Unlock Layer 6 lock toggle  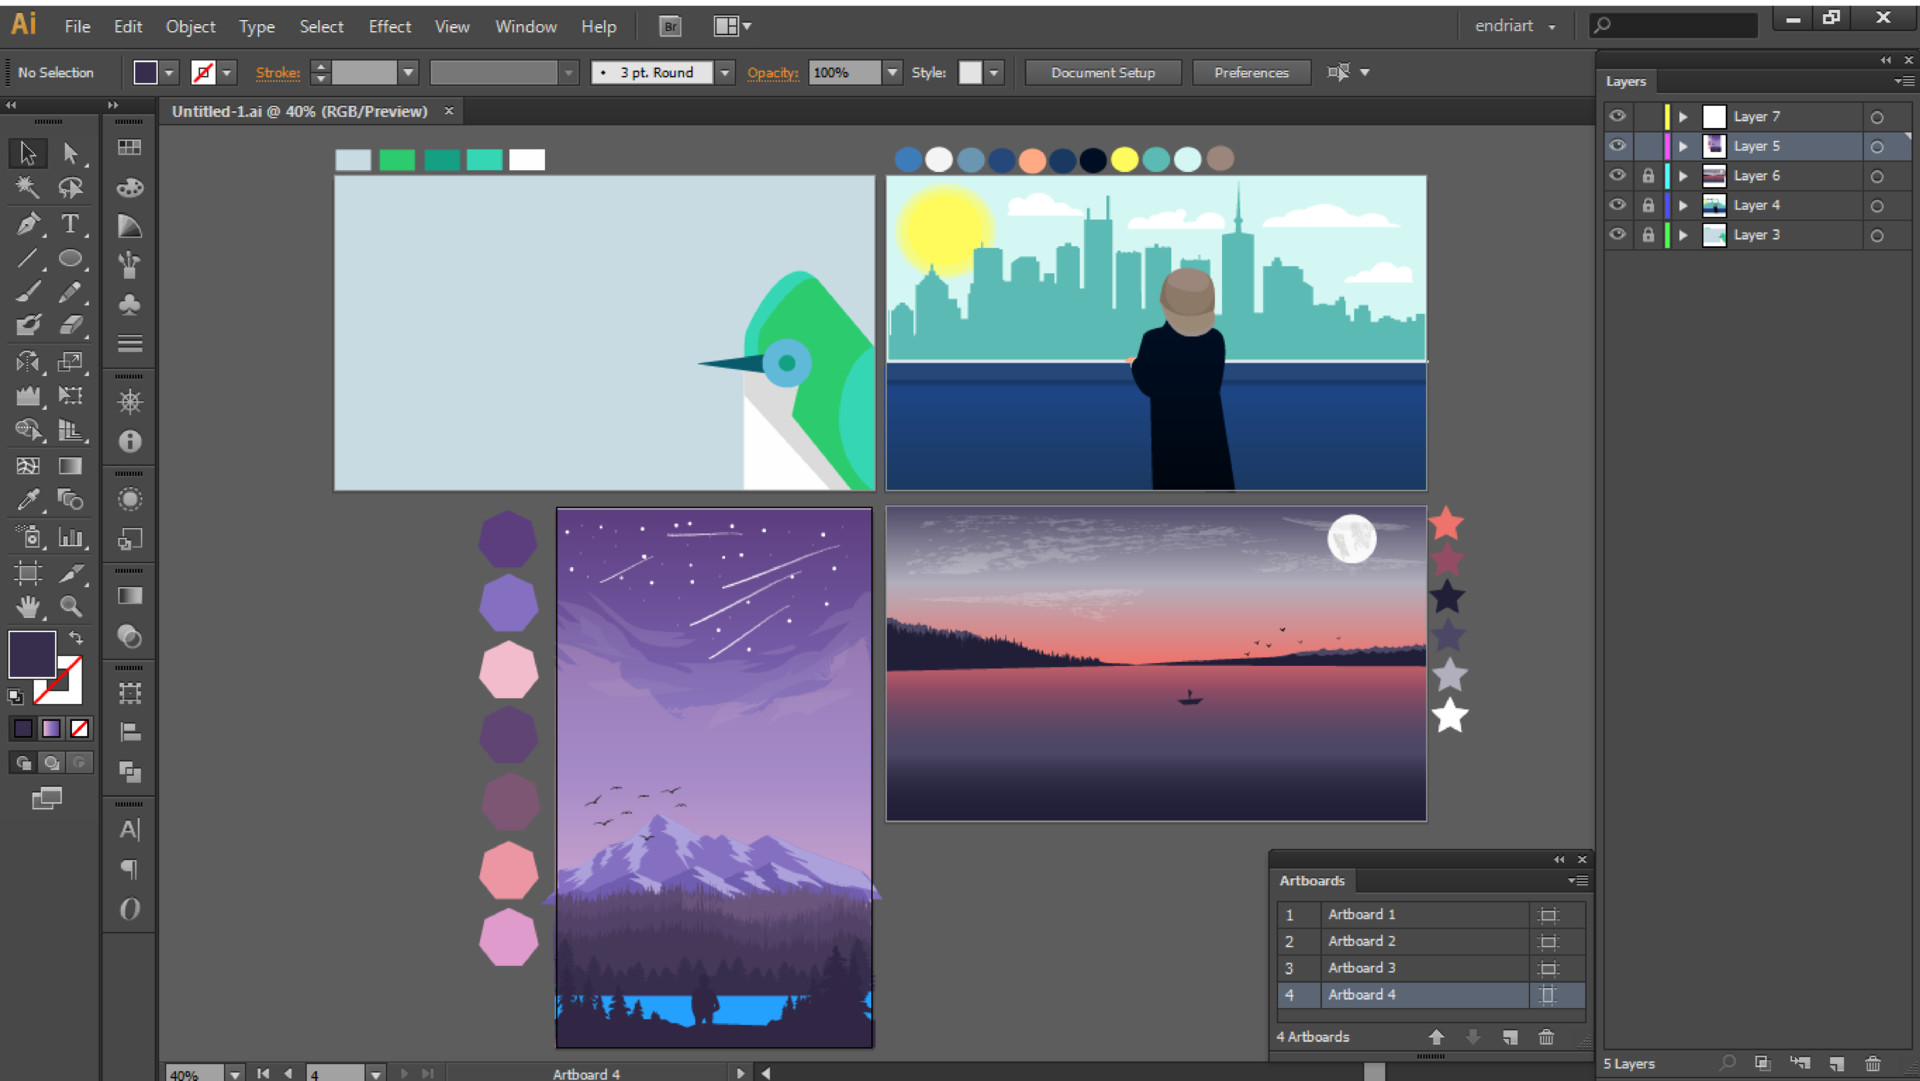1648,176
